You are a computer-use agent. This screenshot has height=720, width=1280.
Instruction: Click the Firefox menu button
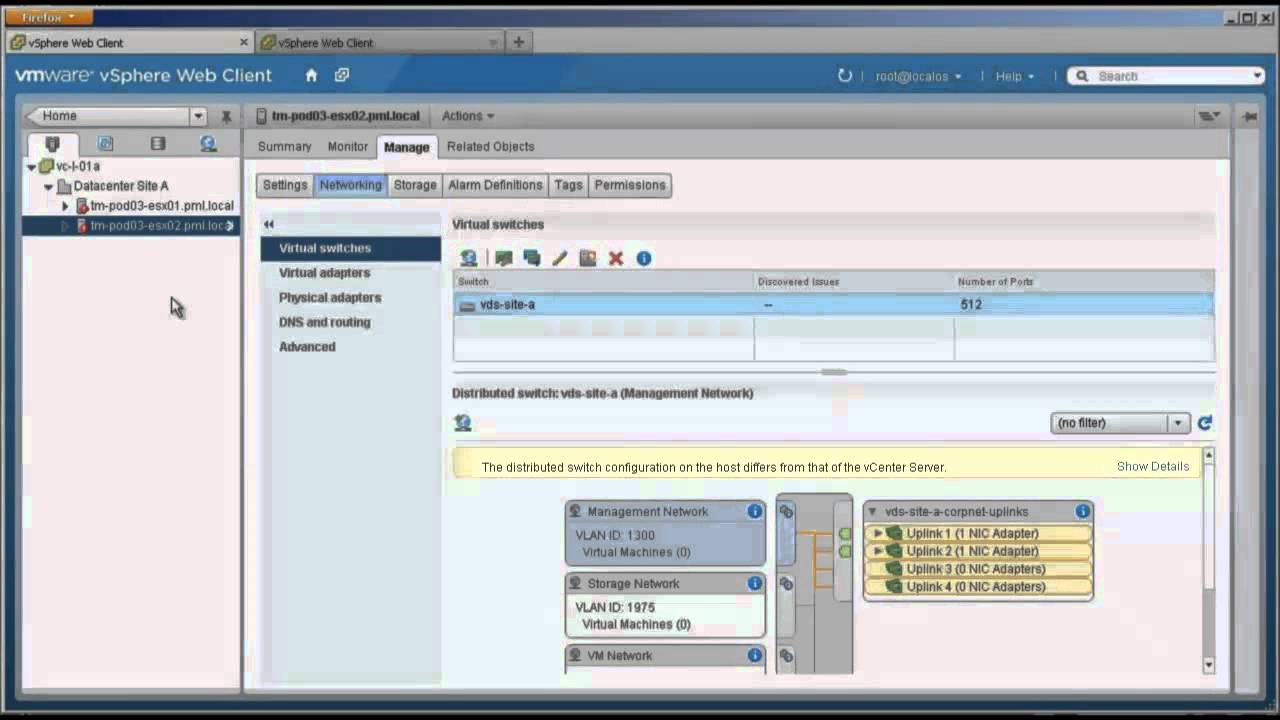pos(50,17)
